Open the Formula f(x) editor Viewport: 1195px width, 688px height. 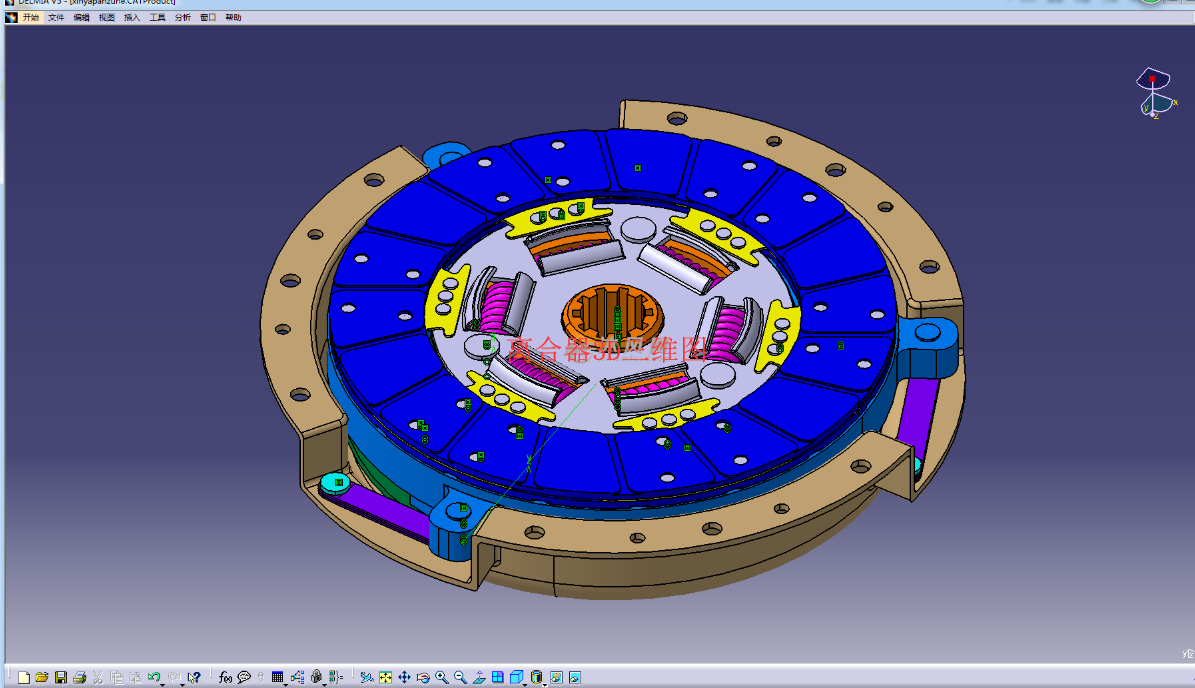[225, 677]
